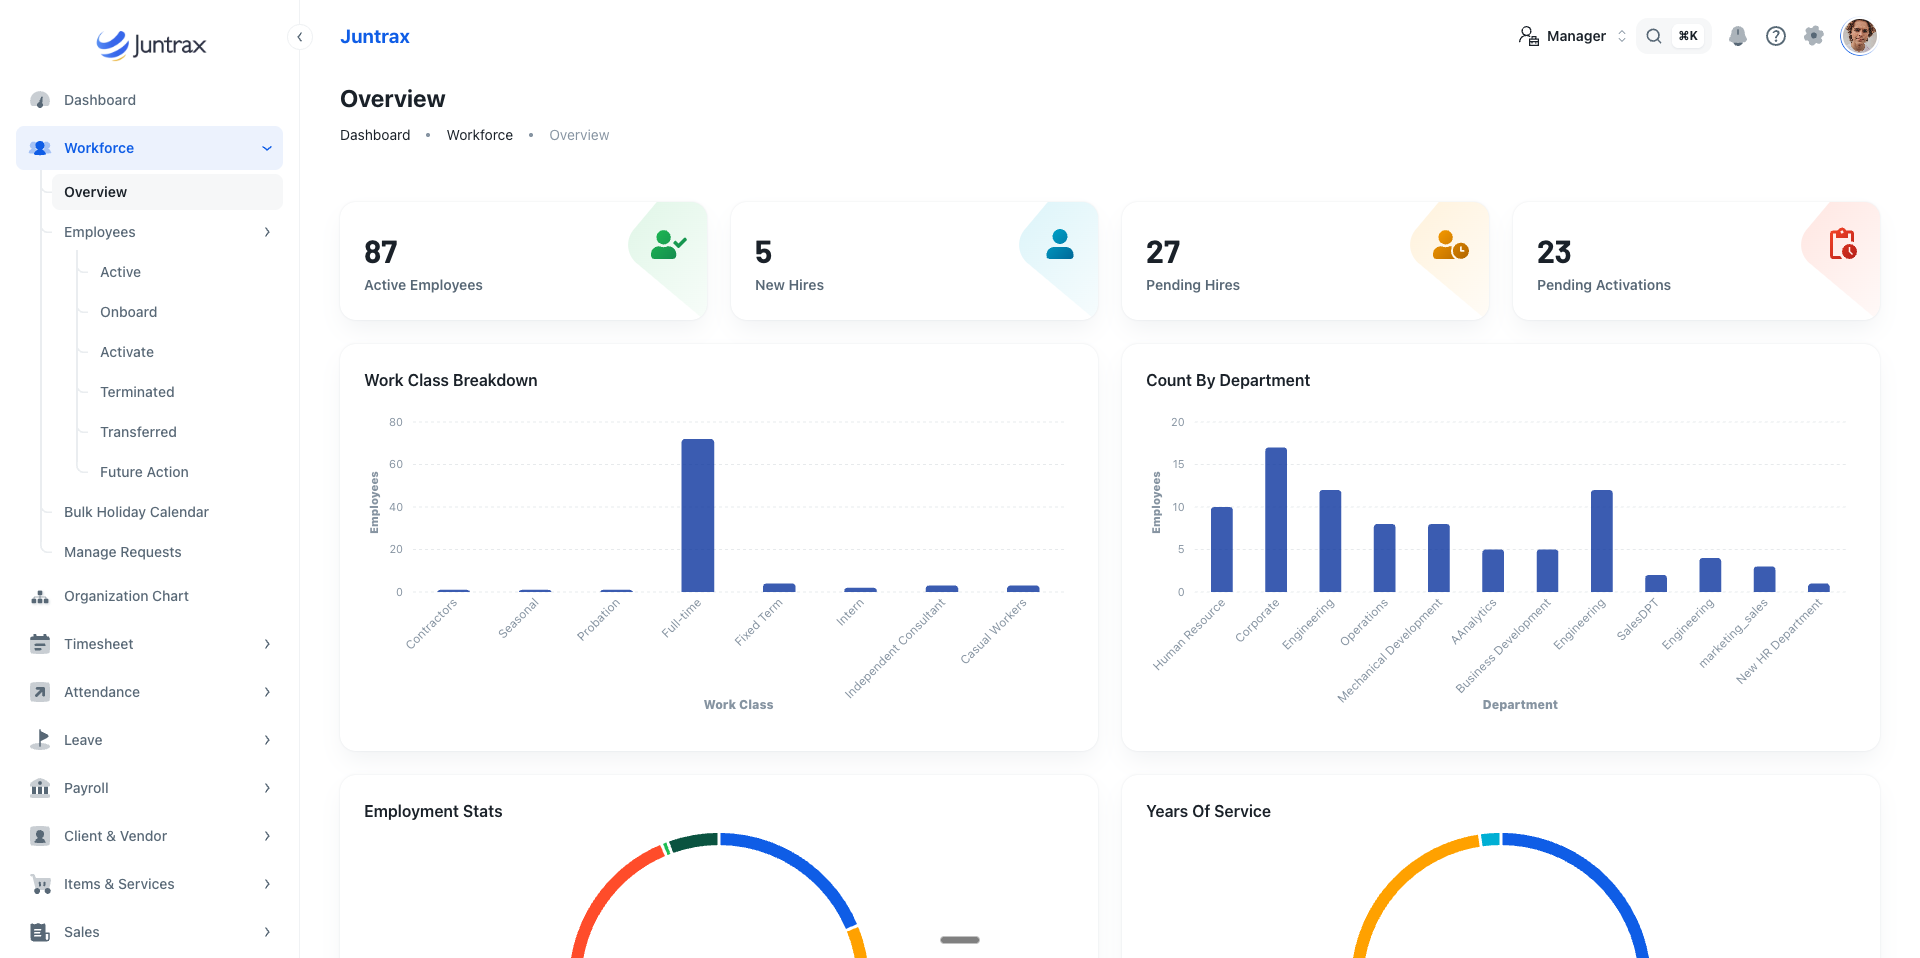Click the Full-time bar in Work Class chart
The width and height of the screenshot is (1920, 958).
[698, 515]
